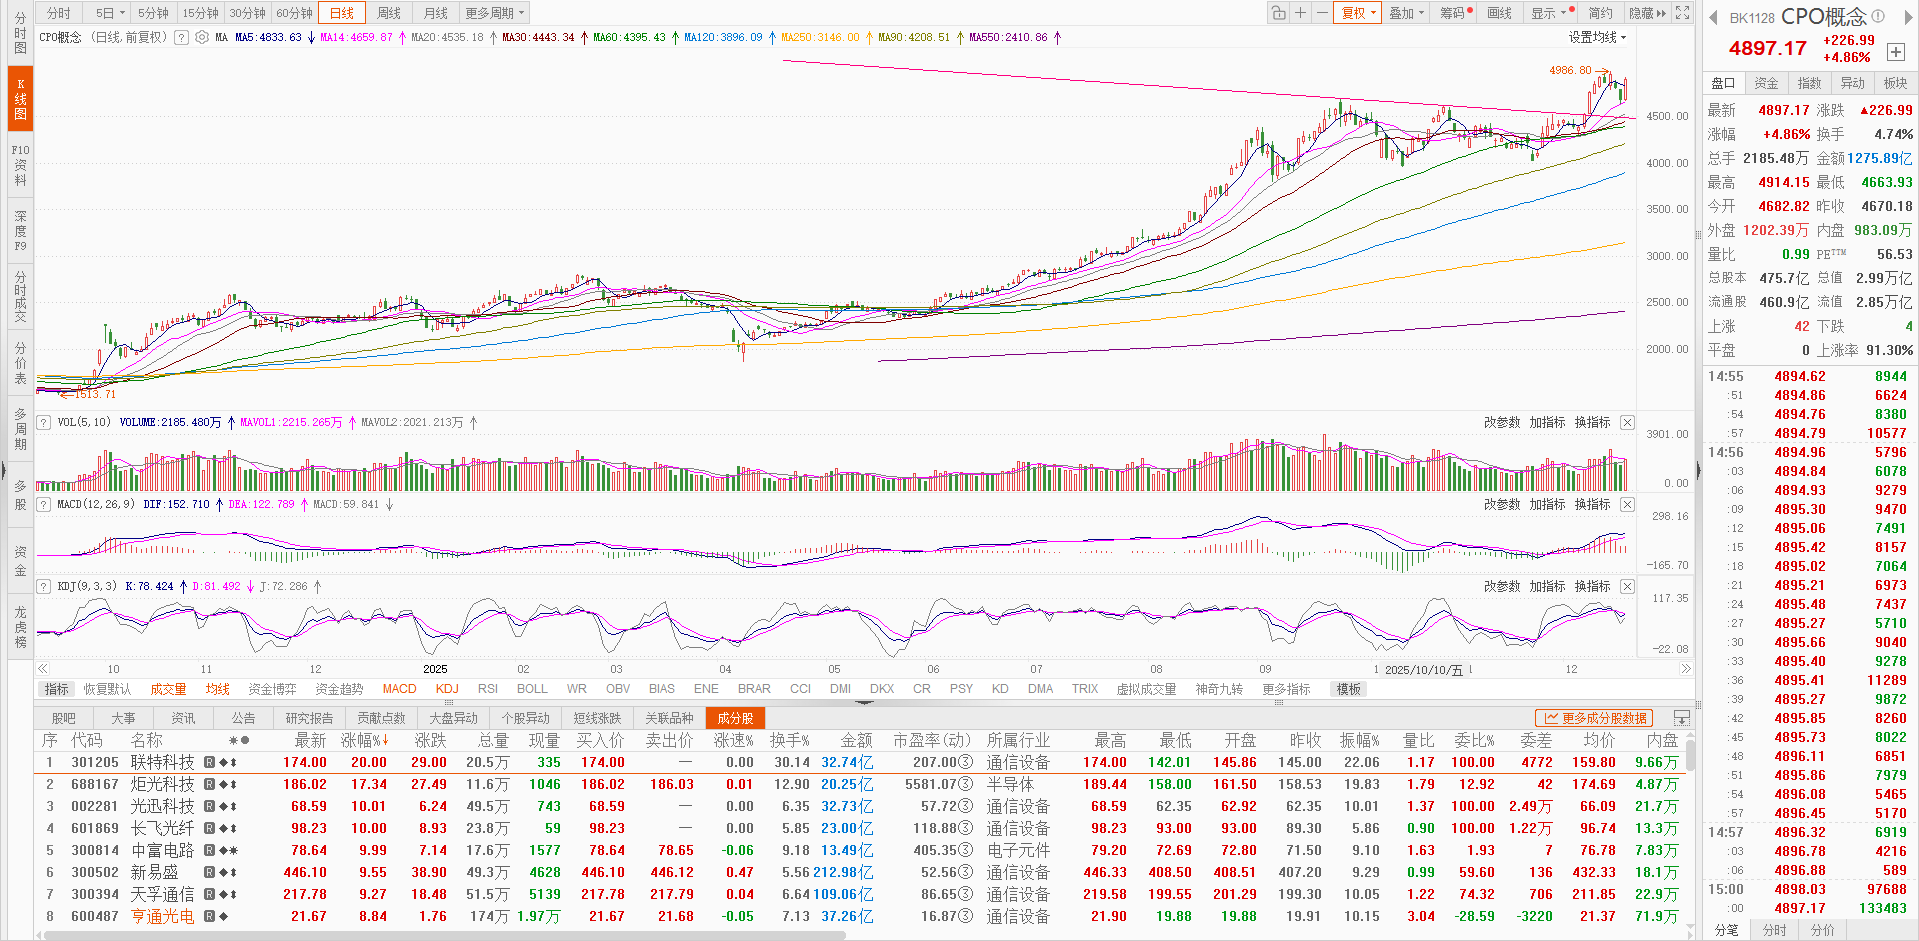Go to previous sector with left arrow
This screenshot has height=941, width=1919.
tap(1713, 17)
